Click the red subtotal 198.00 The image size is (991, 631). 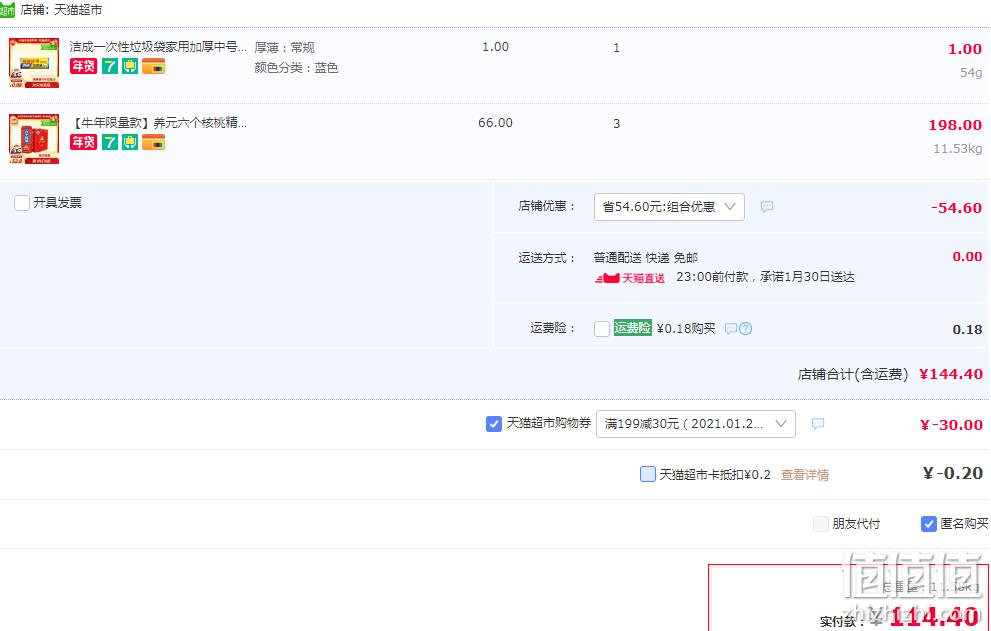[x=955, y=125]
